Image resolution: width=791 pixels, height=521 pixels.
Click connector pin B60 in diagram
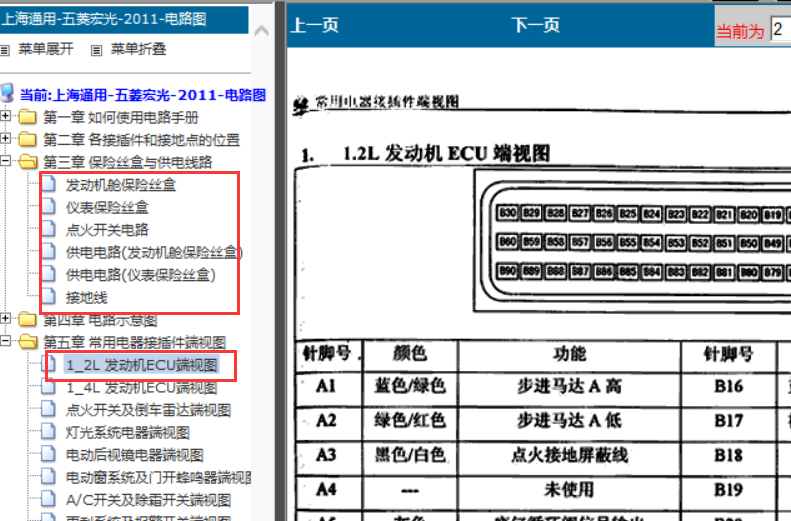pos(507,242)
